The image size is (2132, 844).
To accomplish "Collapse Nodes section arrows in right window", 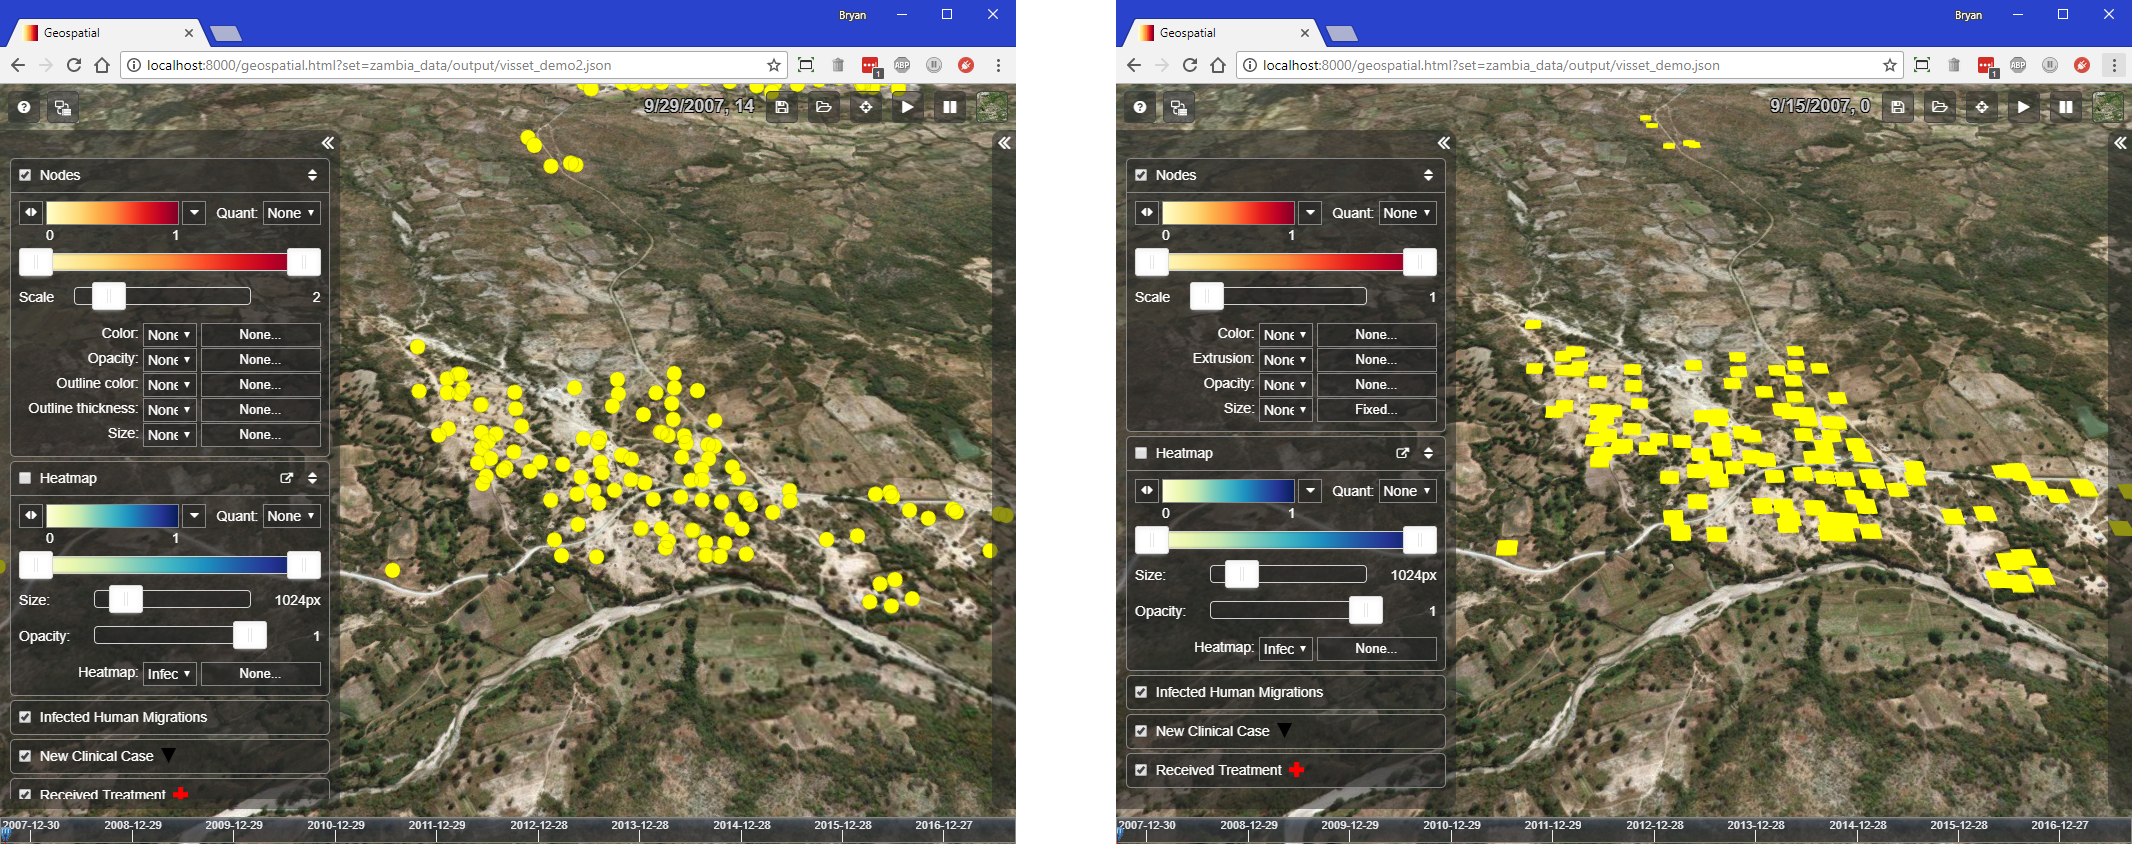I will tap(1428, 175).
